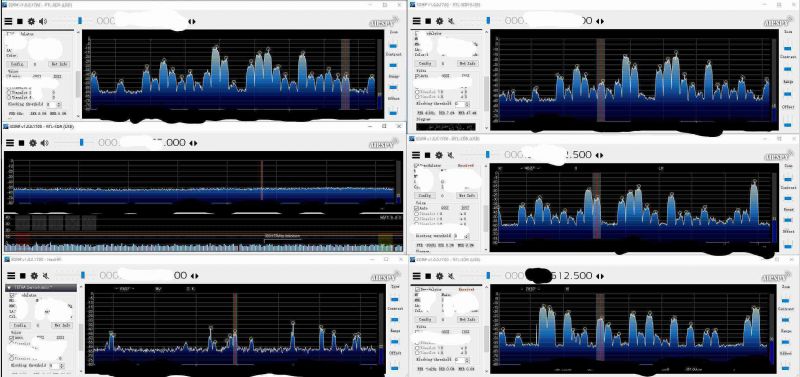Image resolution: width=800 pixels, height=377 pixels.
Task: Click the tallest spectrum peak in the top-left window
Action: point(216,47)
